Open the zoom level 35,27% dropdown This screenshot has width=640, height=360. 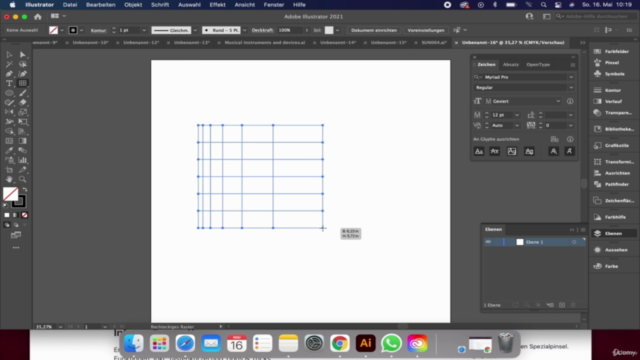pos(60,327)
